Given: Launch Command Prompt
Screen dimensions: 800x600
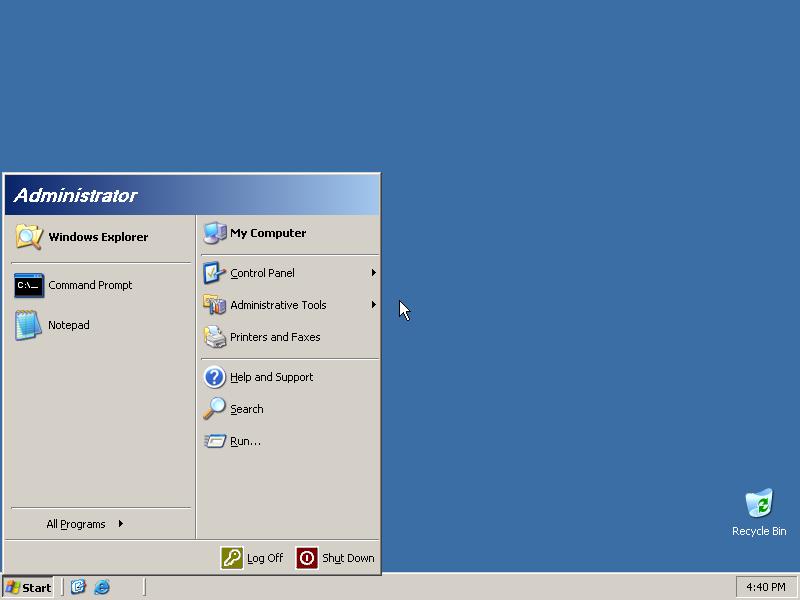Looking at the screenshot, I should pos(90,285).
